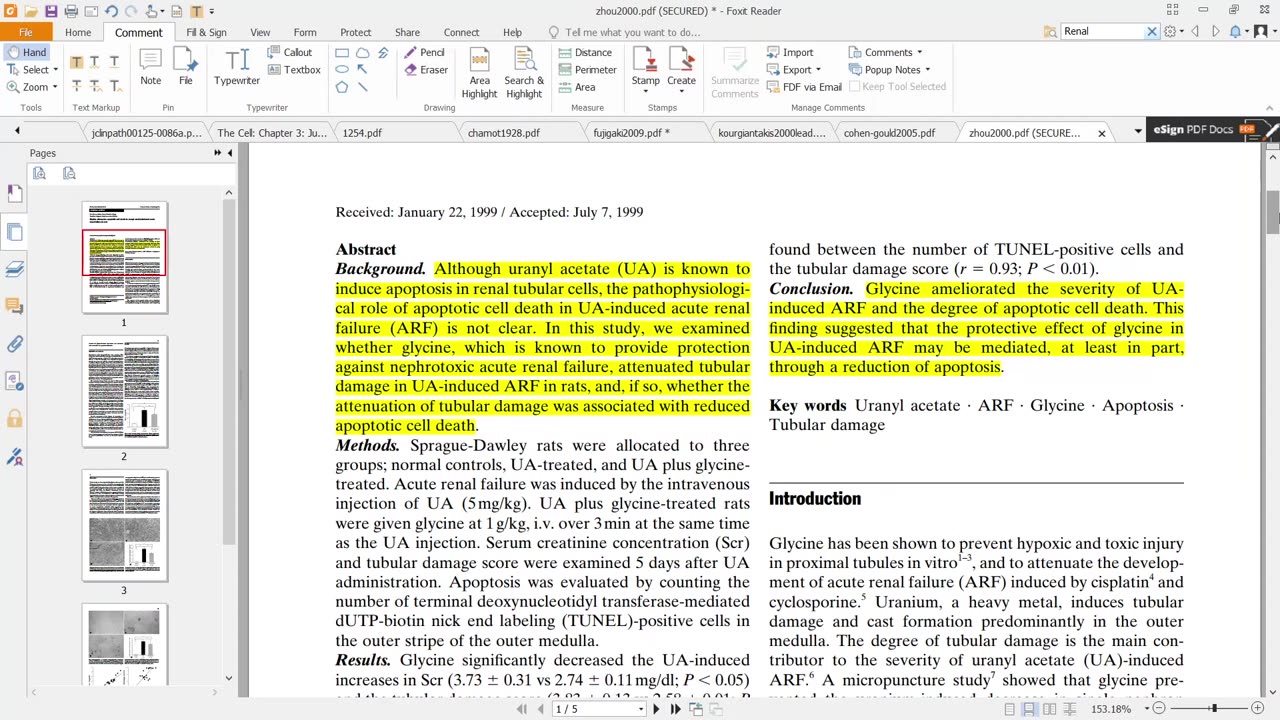Pick the Rectangle drawing shape
Viewport: 1280px width, 720px height.
pyautogui.click(x=342, y=53)
